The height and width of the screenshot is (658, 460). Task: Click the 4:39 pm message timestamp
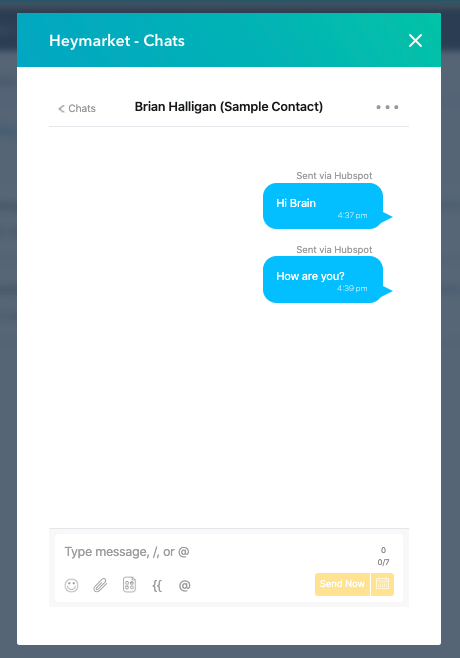[352, 288]
